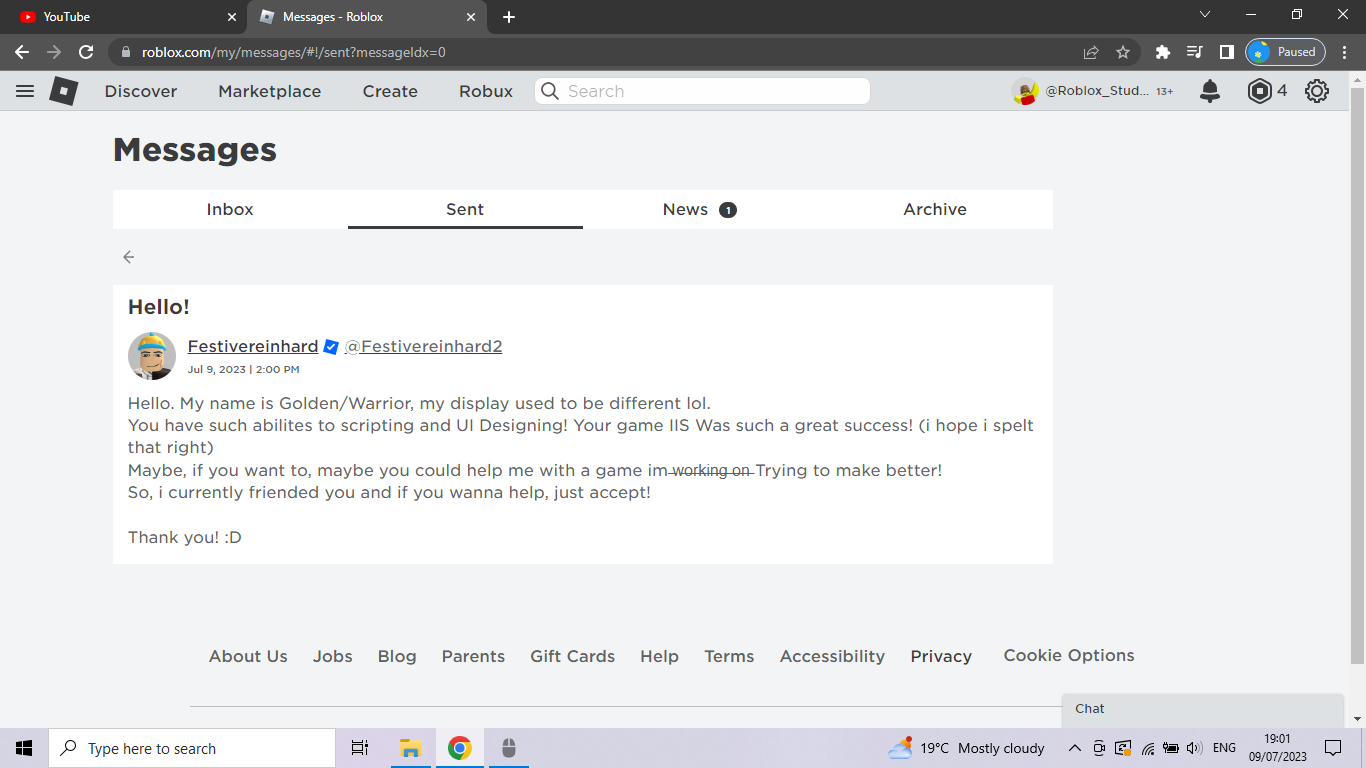Open the Gift Cards footer link
This screenshot has height=768, width=1366.
coord(573,656)
